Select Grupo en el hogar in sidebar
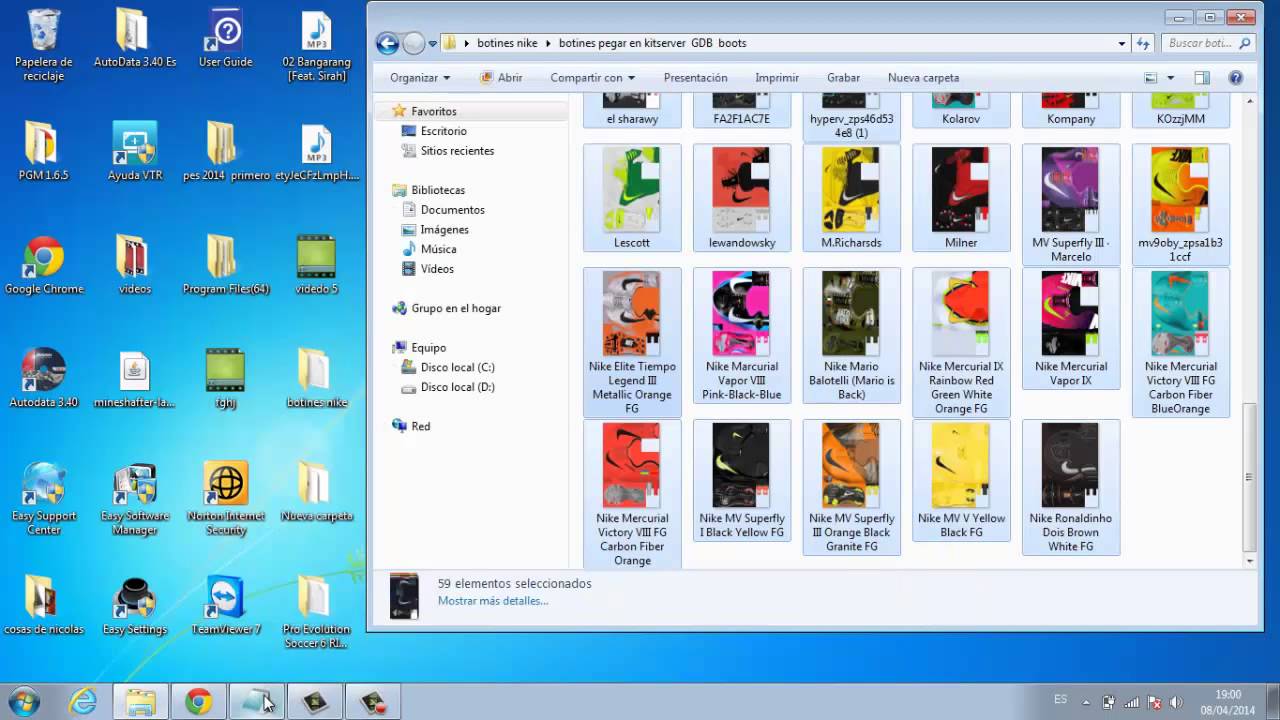 (456, 308)
